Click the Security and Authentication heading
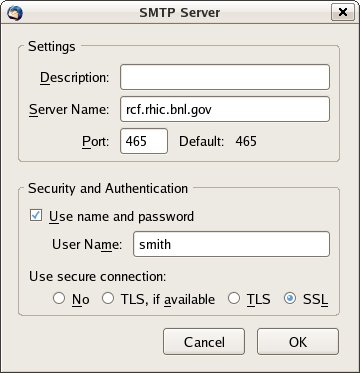The height and width of the screenshot is (373, 360). 108,189
